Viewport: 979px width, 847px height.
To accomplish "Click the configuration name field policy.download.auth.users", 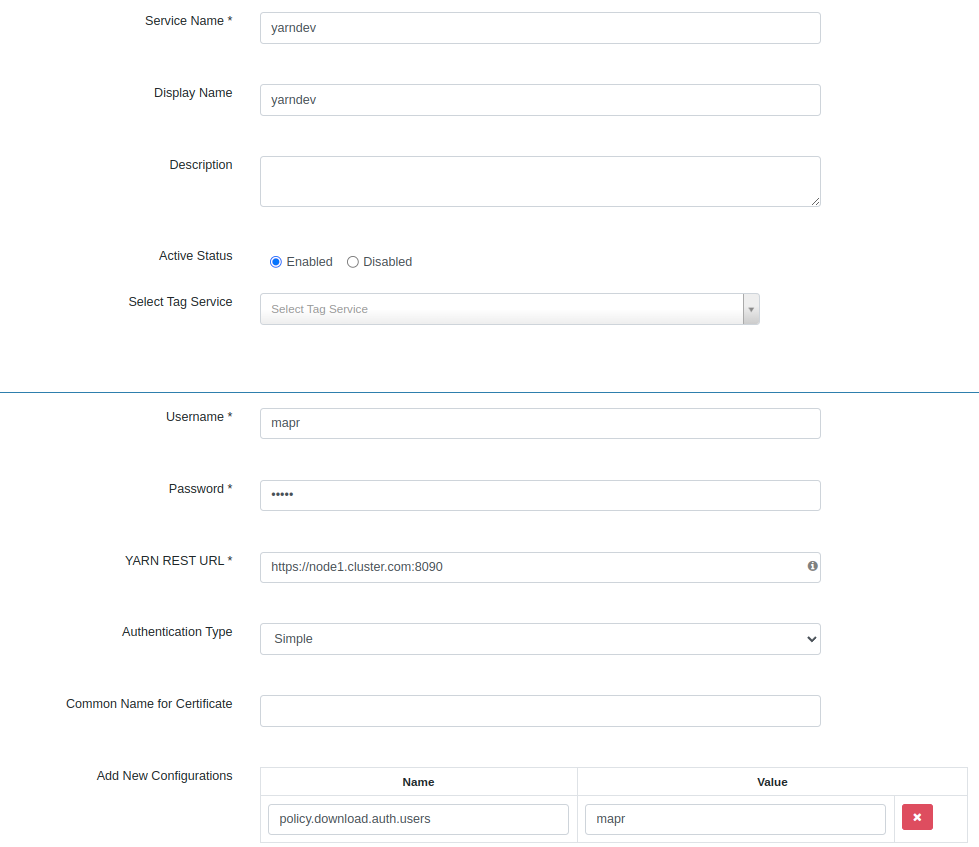I will tap(418, 819).
